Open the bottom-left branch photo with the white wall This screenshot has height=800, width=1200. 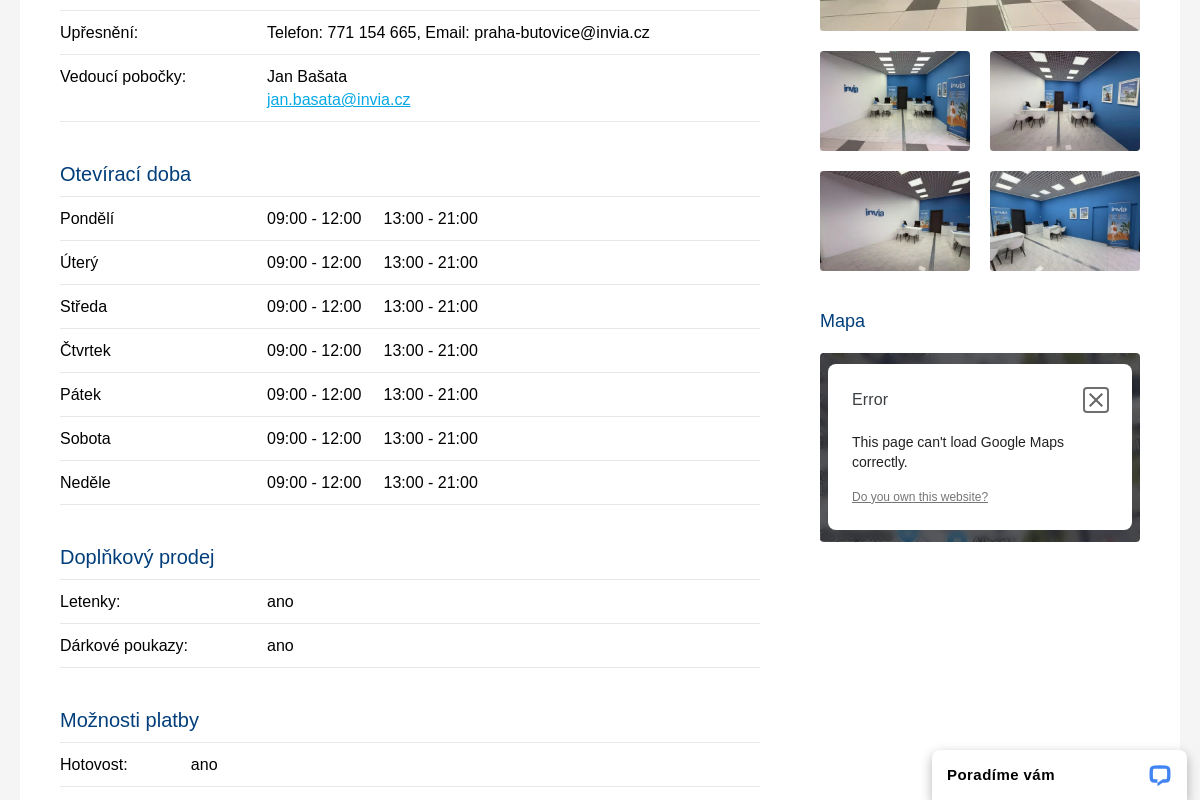(895, 221)
